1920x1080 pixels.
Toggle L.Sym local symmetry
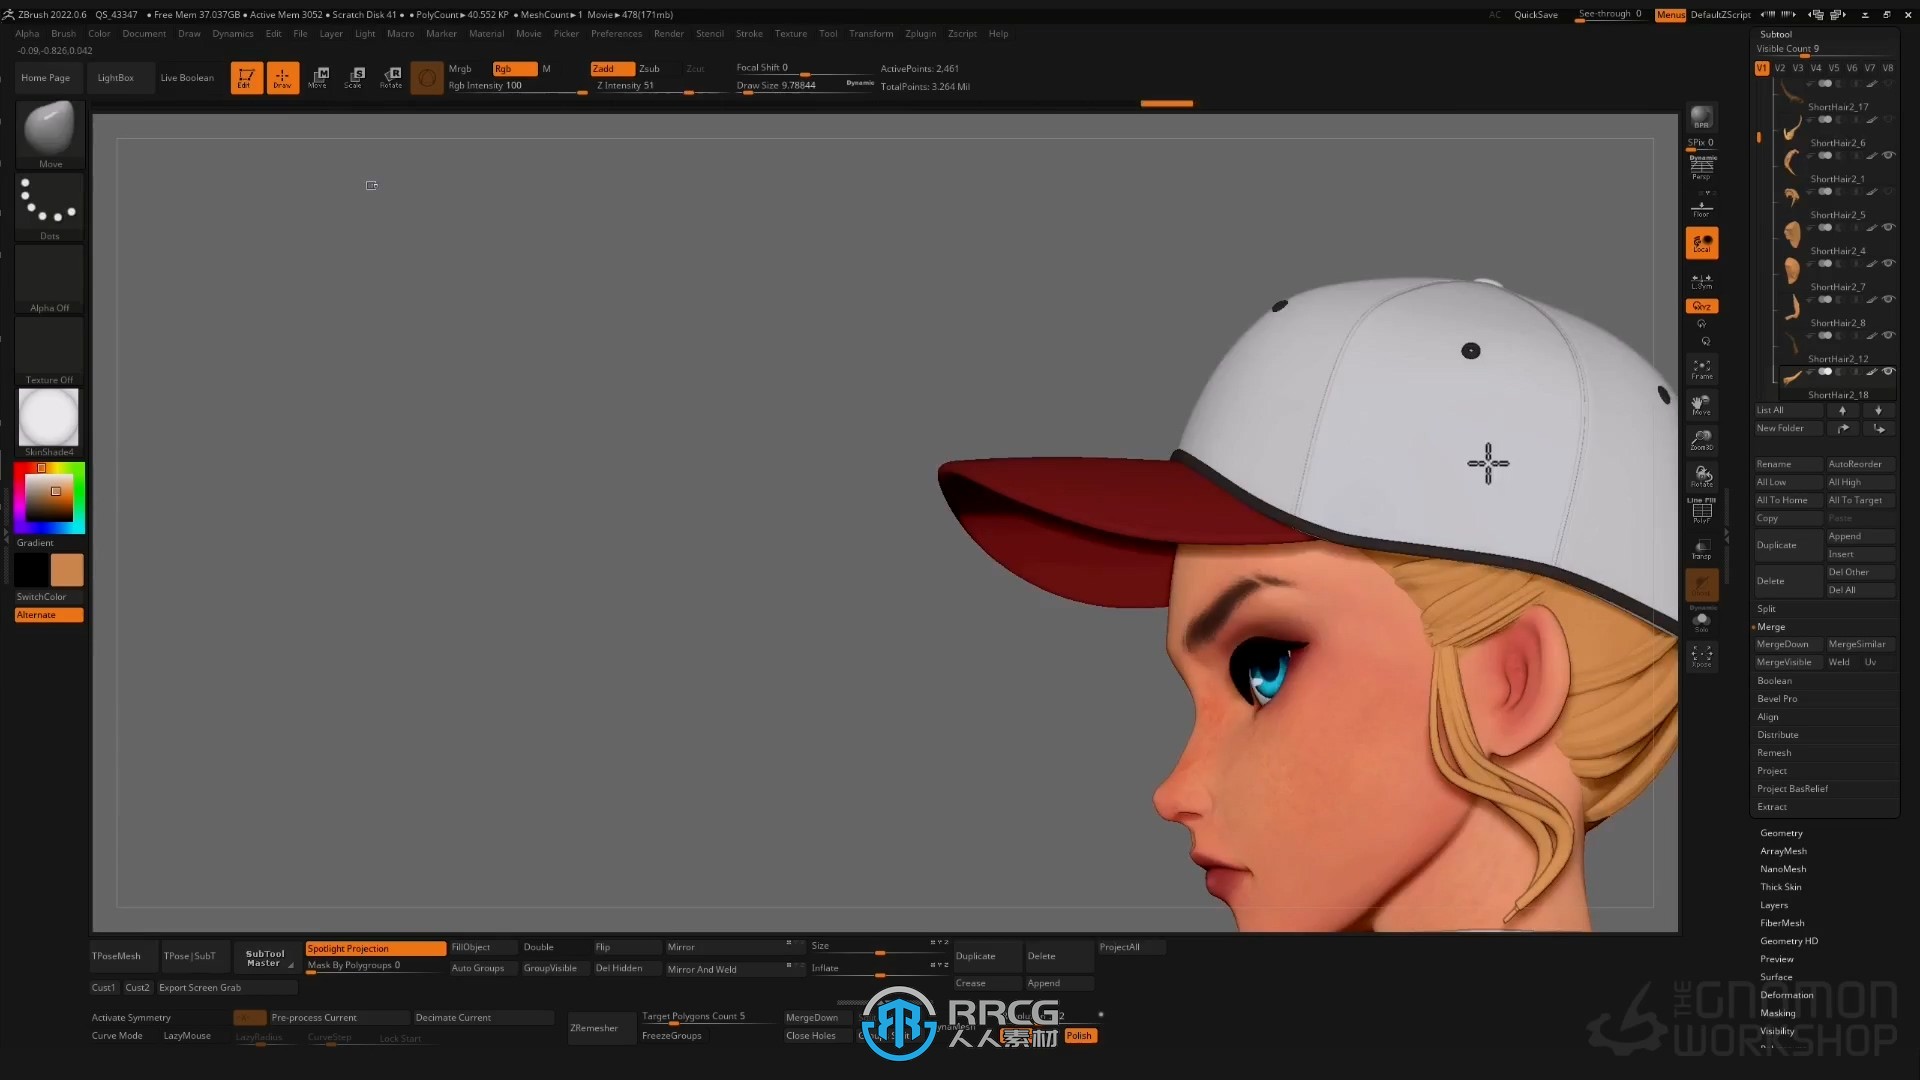pos(1701,281)
